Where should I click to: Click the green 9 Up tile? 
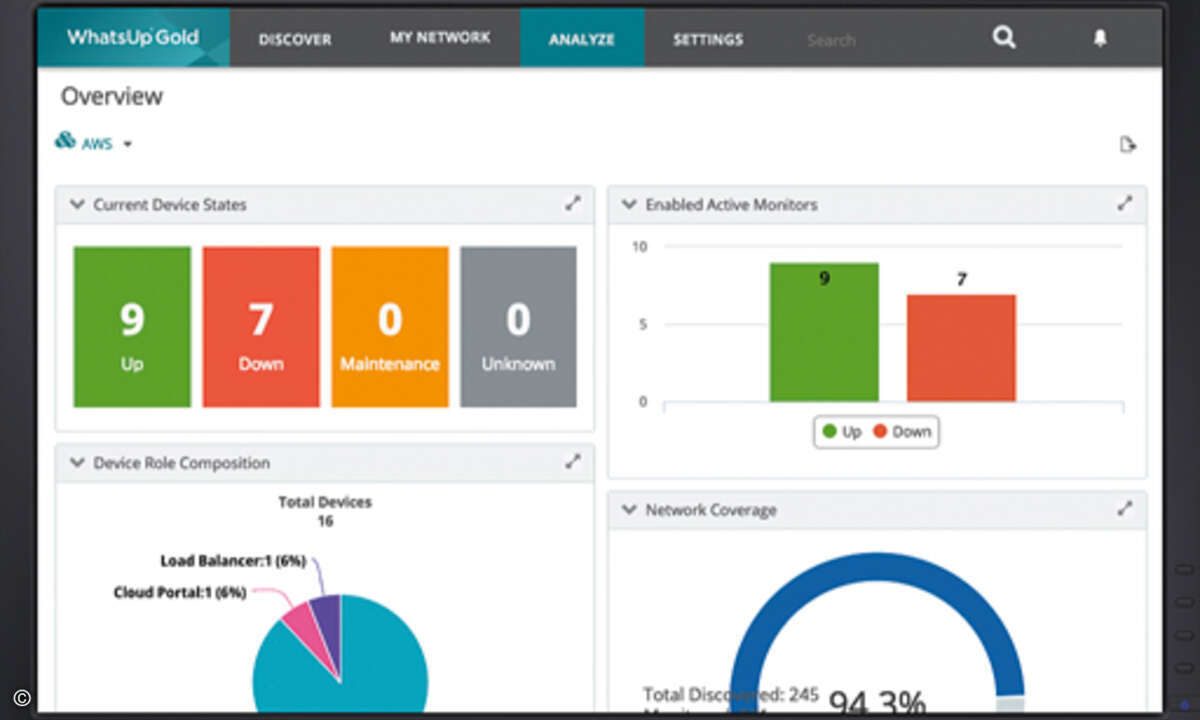(132, 327)
